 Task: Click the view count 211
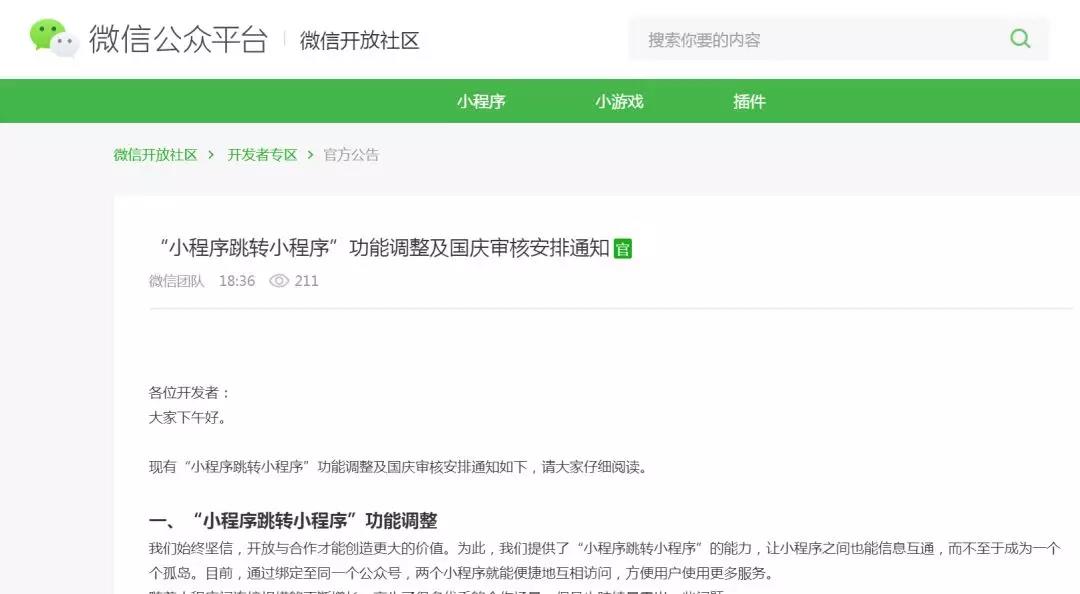coord(307,280)
